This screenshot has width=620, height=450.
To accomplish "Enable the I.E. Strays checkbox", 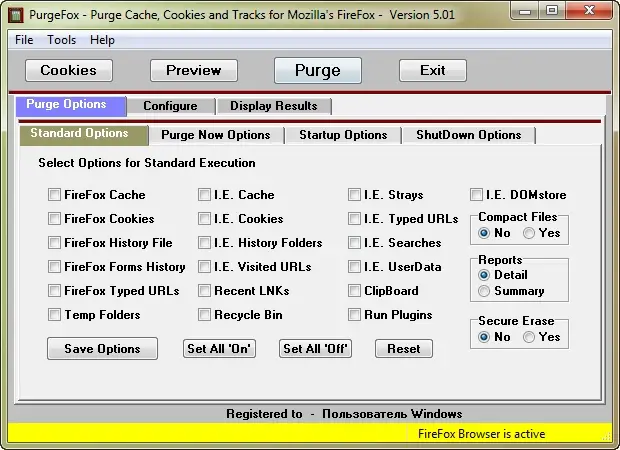I will pos(354,195).
